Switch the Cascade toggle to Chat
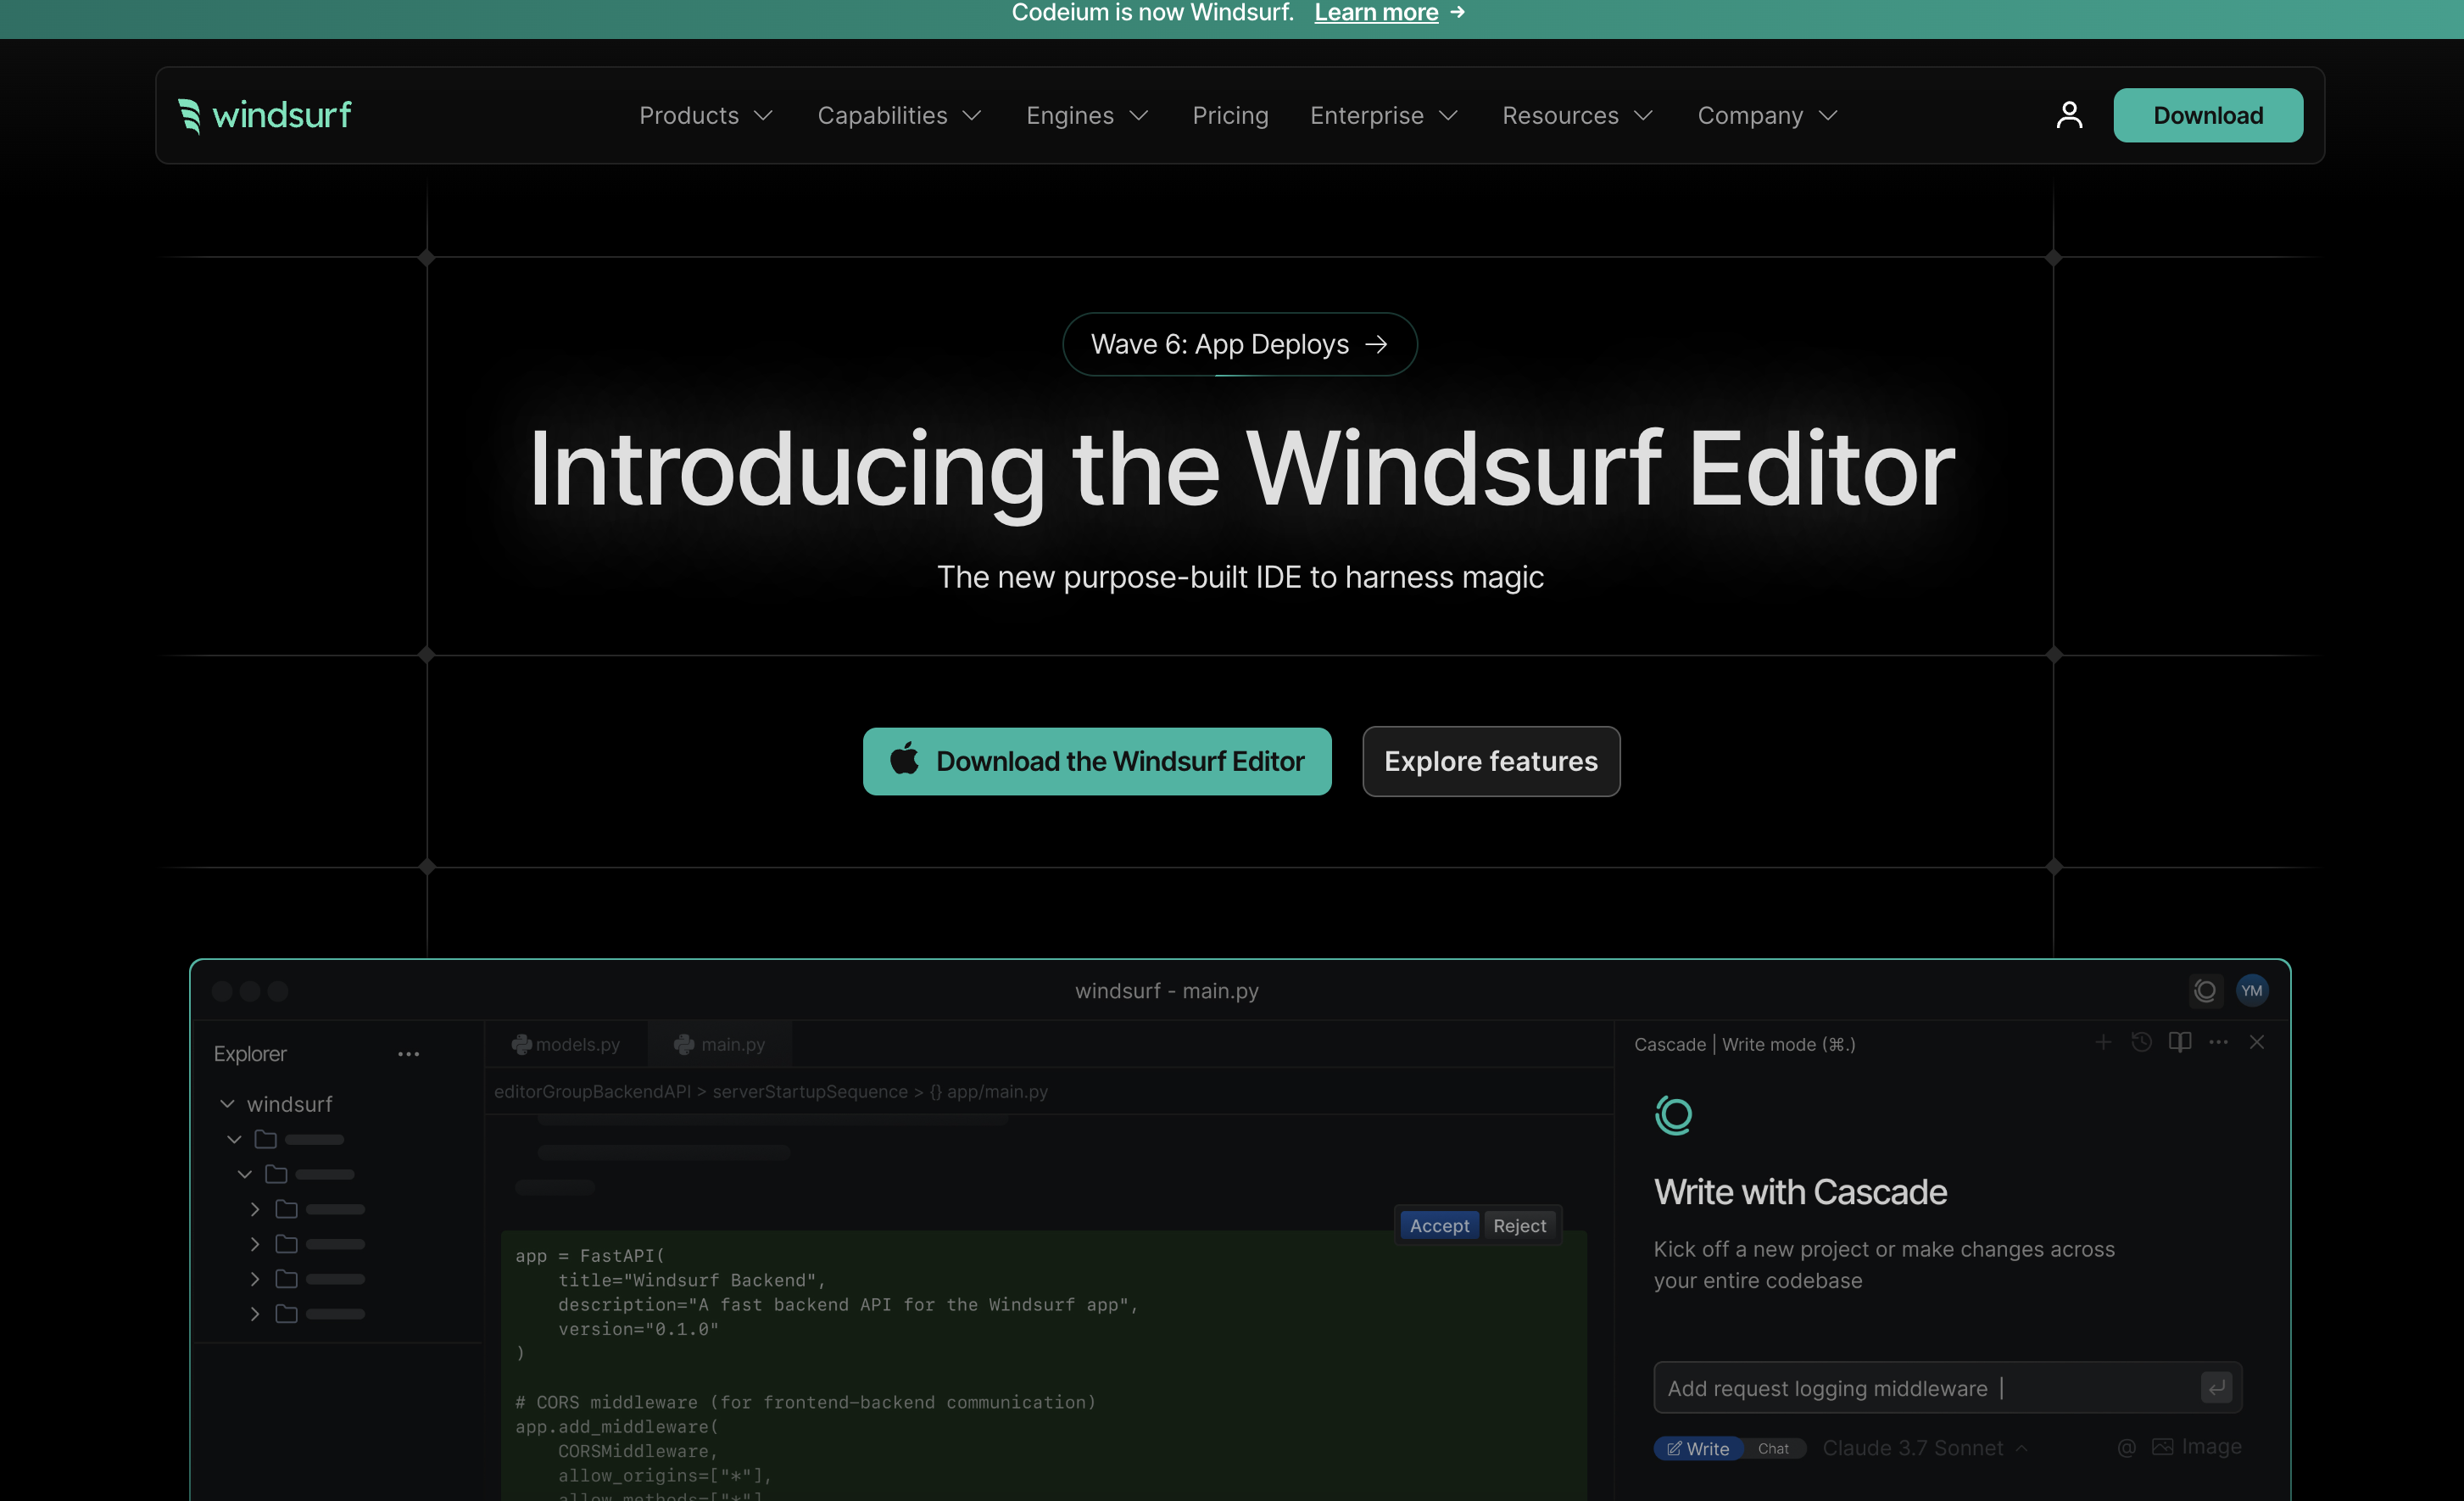2464x1501 pixels. click(x=1773, y=1448)
